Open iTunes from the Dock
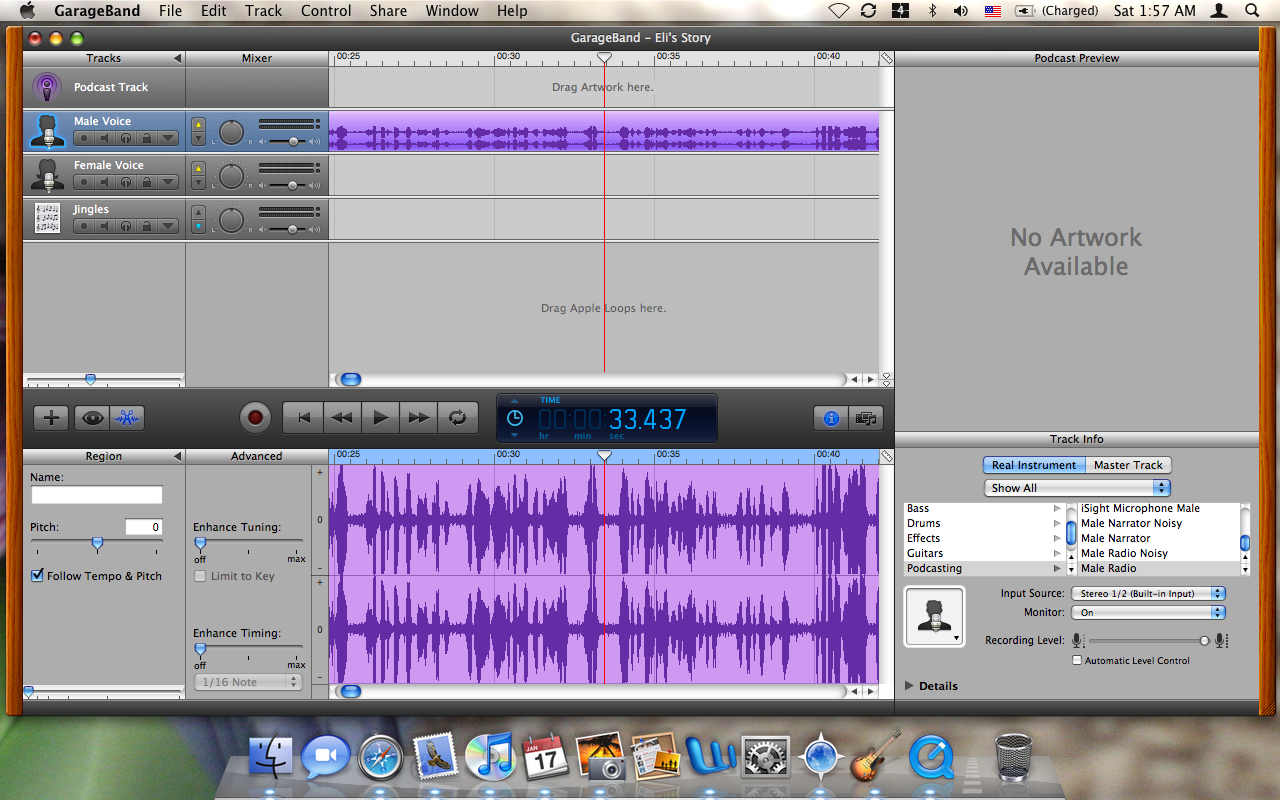Viewport: 1280px width, 800px height. pos(489,757)
